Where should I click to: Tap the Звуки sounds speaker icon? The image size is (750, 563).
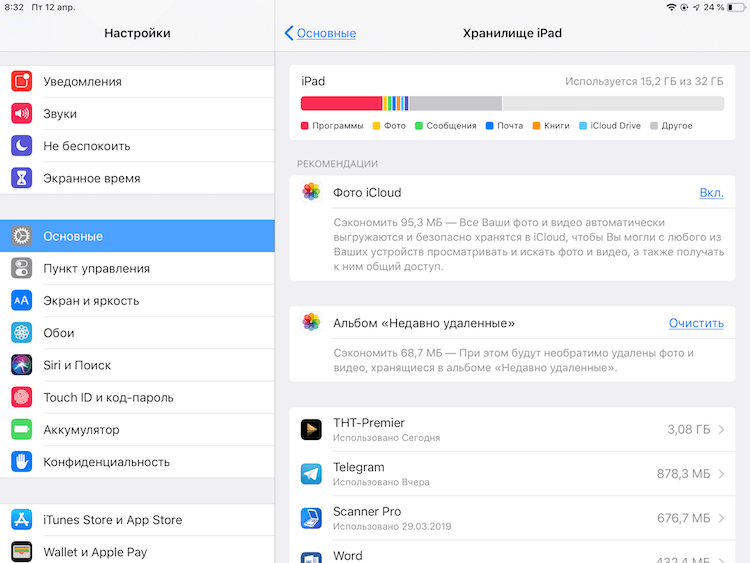pos(22,113)
